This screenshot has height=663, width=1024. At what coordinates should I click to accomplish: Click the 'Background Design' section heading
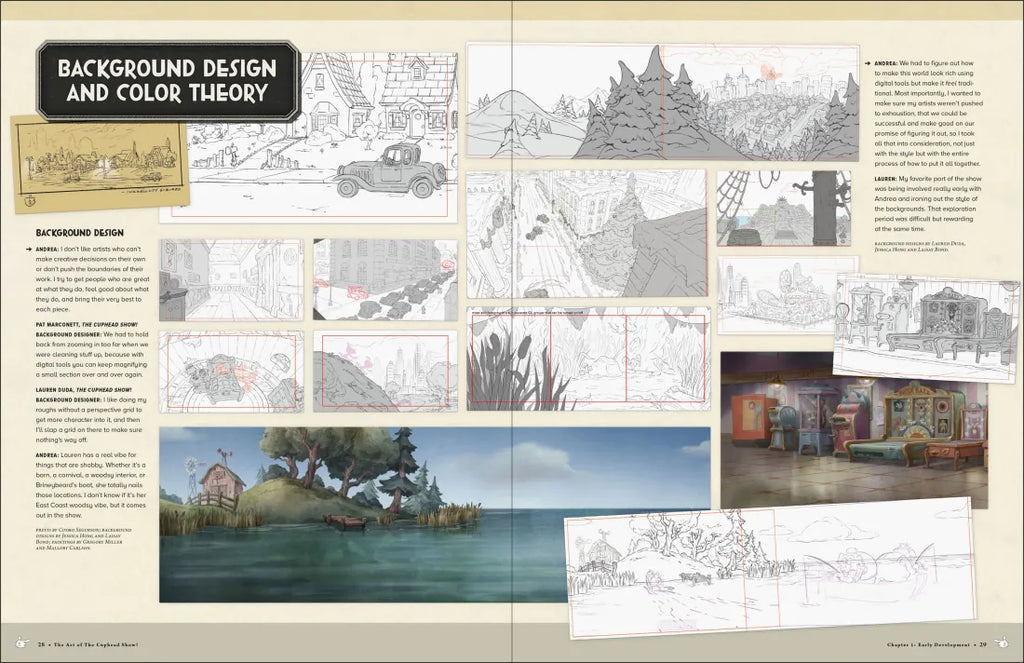(x=79, y=233)
